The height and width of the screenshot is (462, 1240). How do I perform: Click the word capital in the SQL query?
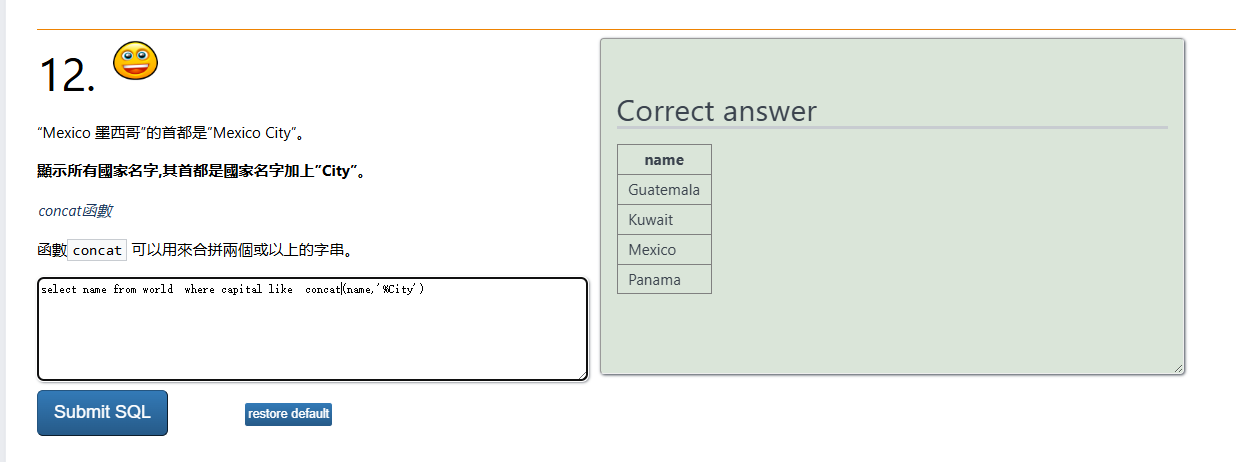tap(241, 289)
